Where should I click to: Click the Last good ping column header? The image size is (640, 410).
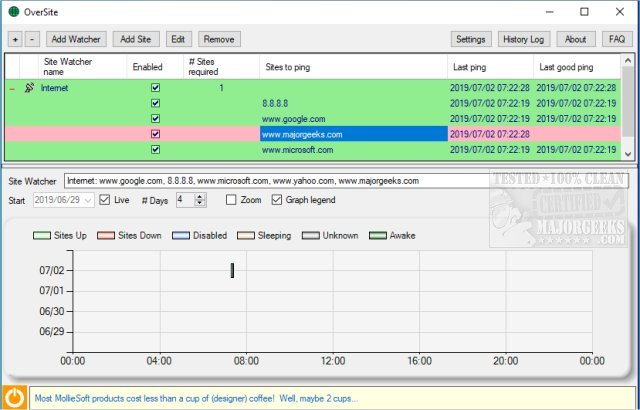(577, 67)
